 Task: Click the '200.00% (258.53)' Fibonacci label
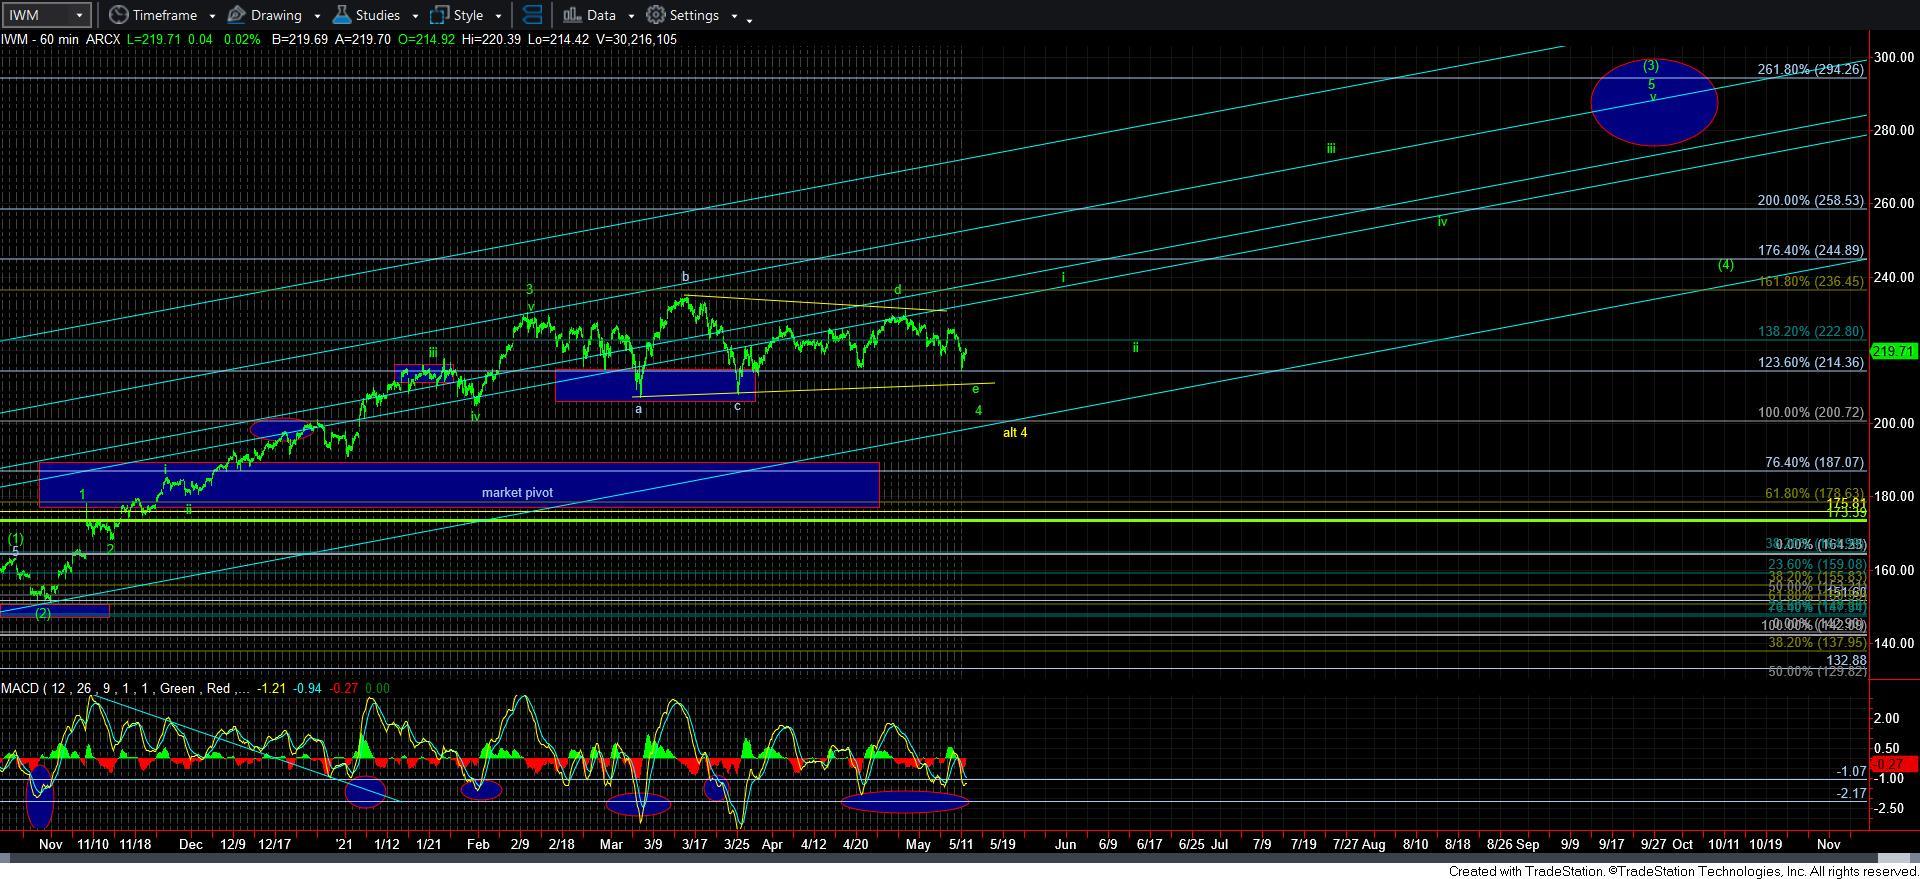pyautogui.click(x=1811, y=201)
